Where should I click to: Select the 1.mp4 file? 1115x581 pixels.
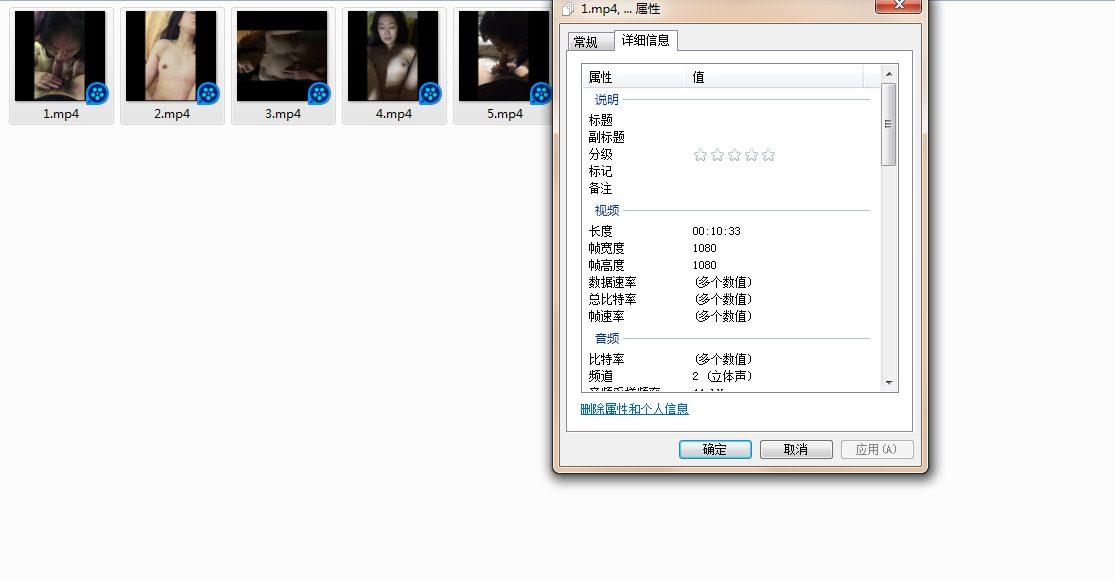click(x=61, y=65)
